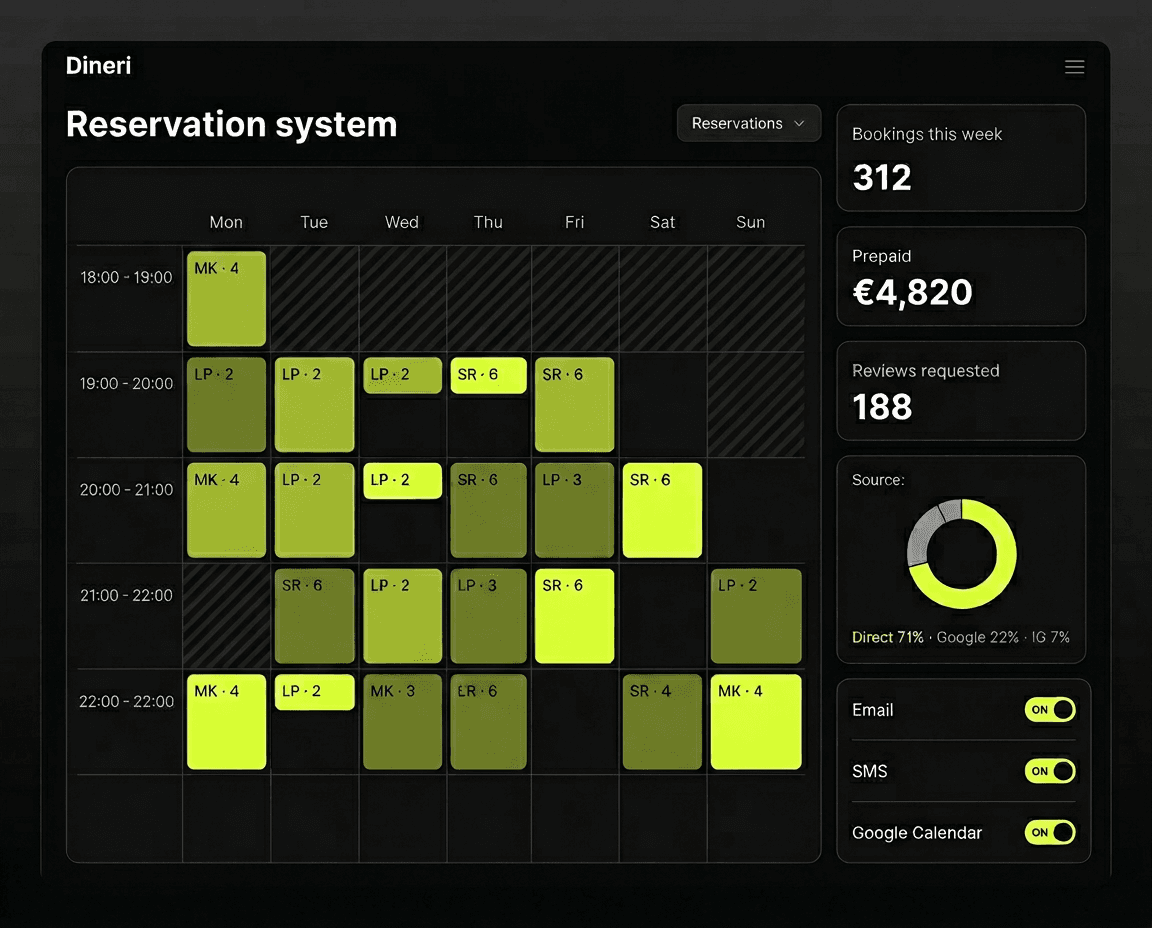Select the Sat column header

click(662, 222)
